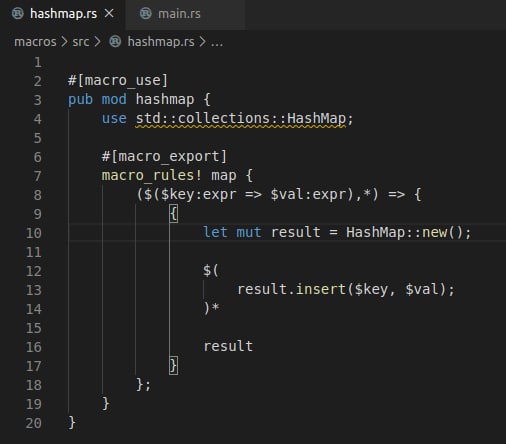Select 'src' breadcrumb segment
Screen dimensions: 506x444
(x=81, y=42)
